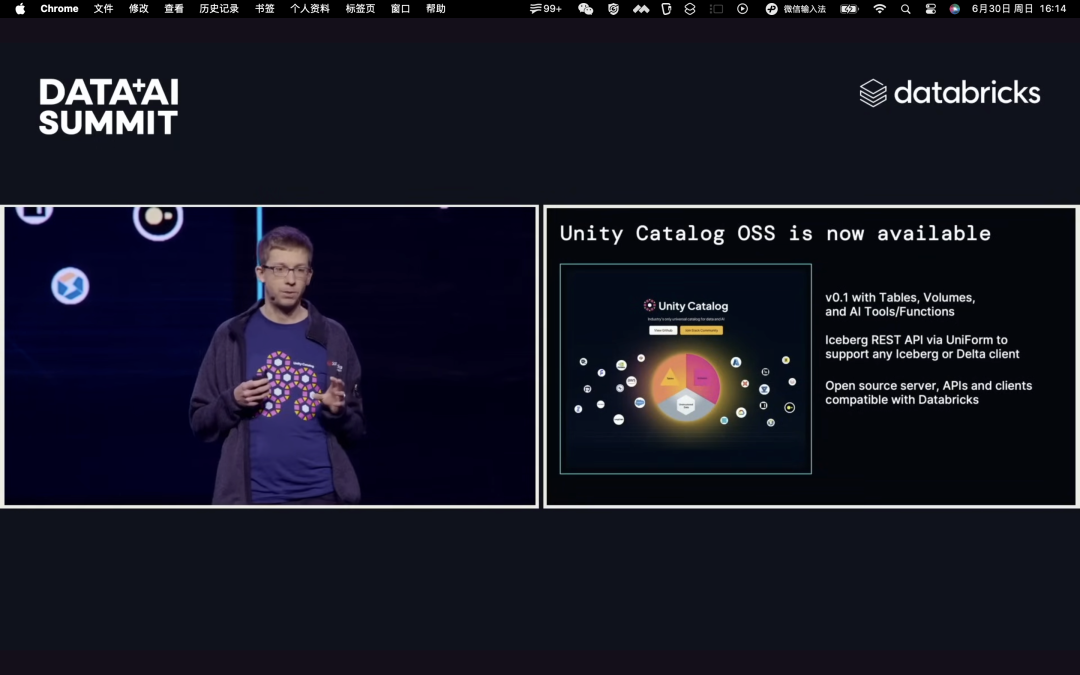This screenshot has width=1080, height=675.
Task: Open the 窗口 menu
Action: coord(400,9)
